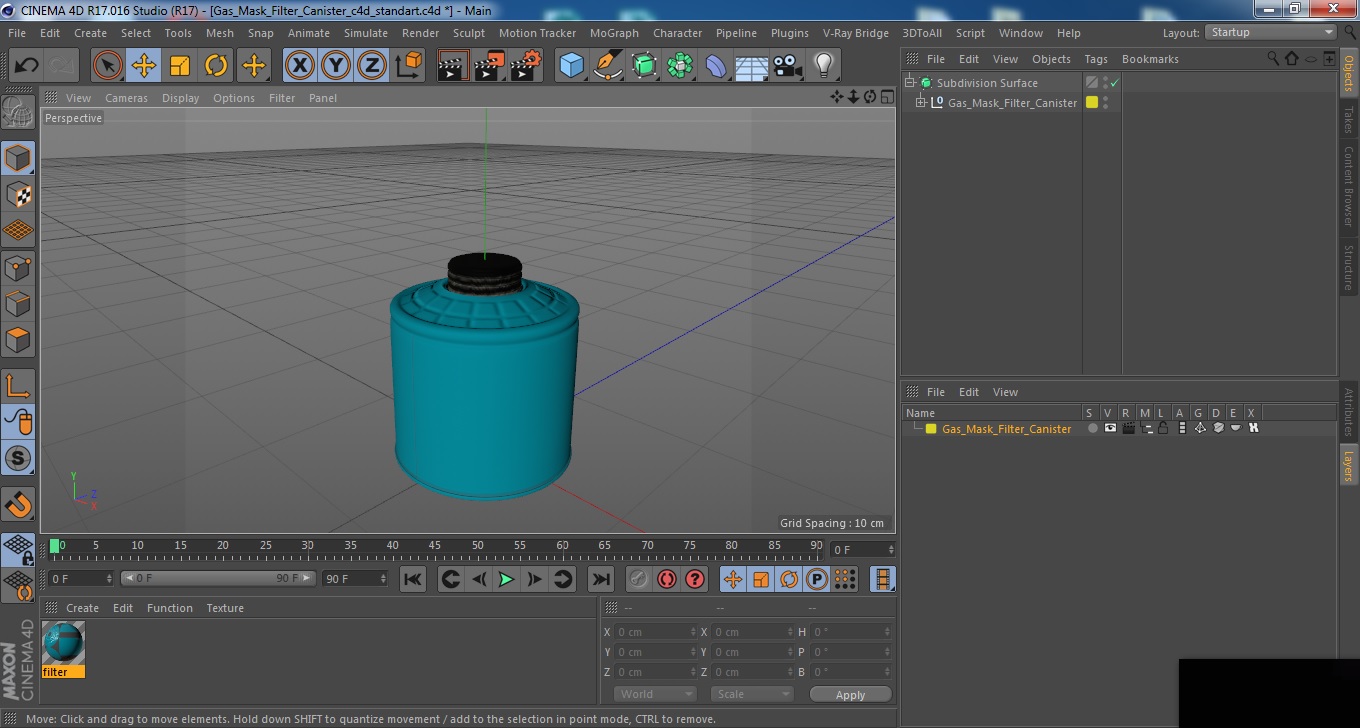Activate the Move tool in top toolbar
The image size is (1360, 728).
click(x=144, y=66)
